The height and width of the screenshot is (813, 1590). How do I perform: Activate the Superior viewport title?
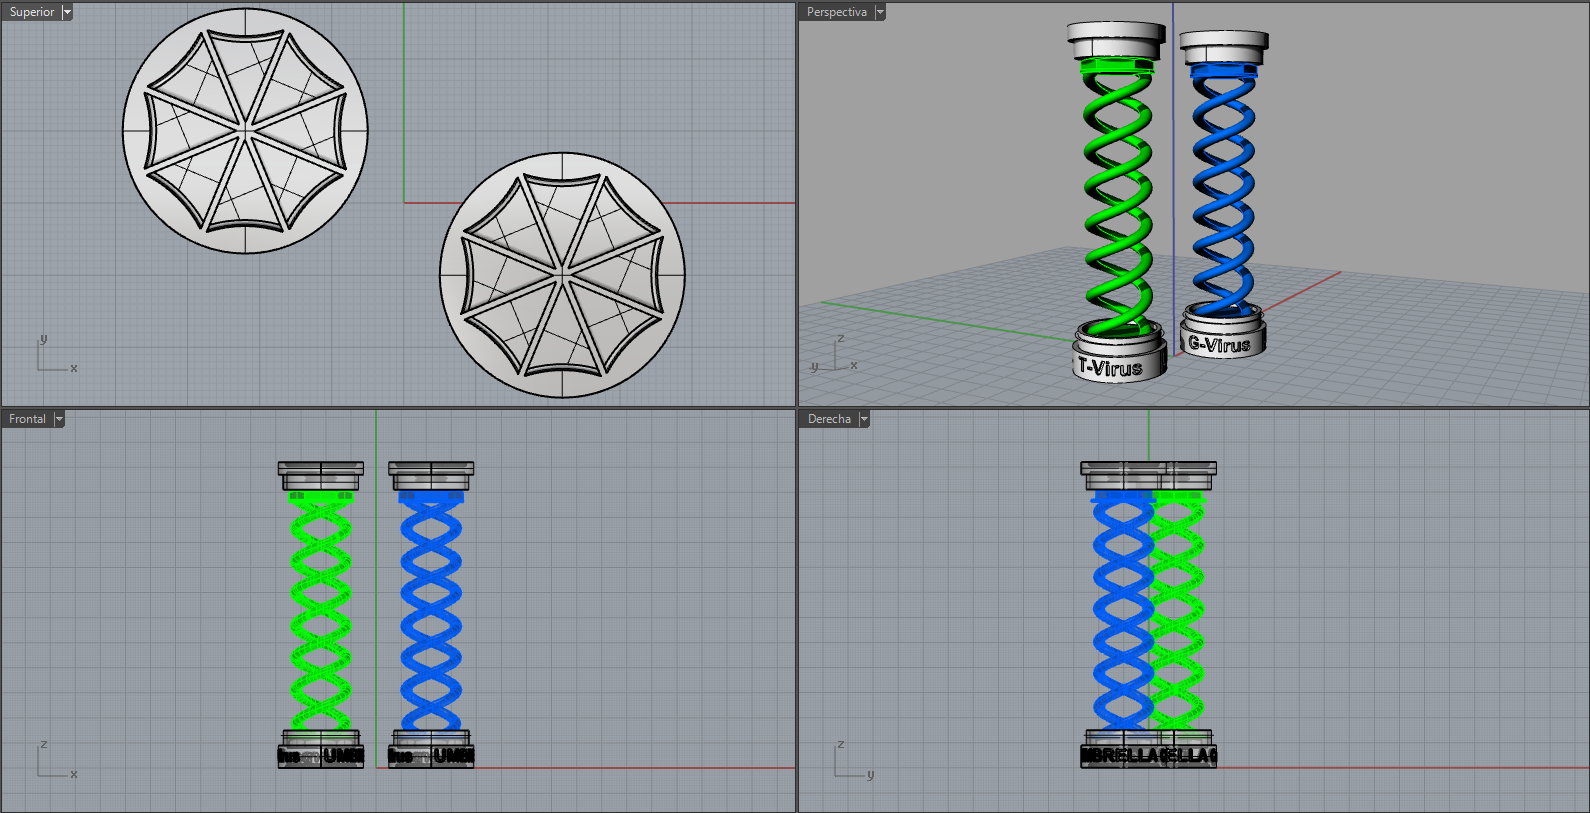click(32, 12)
